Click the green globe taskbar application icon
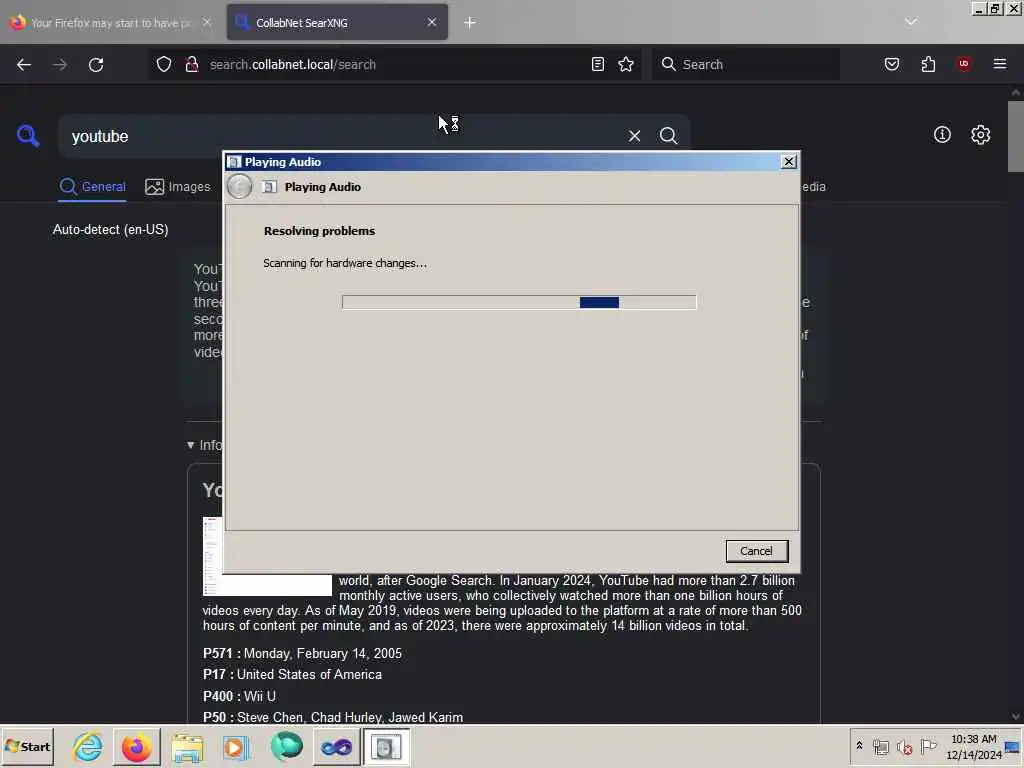This screenshot has width=1024, height=768. tap(286, 746)
